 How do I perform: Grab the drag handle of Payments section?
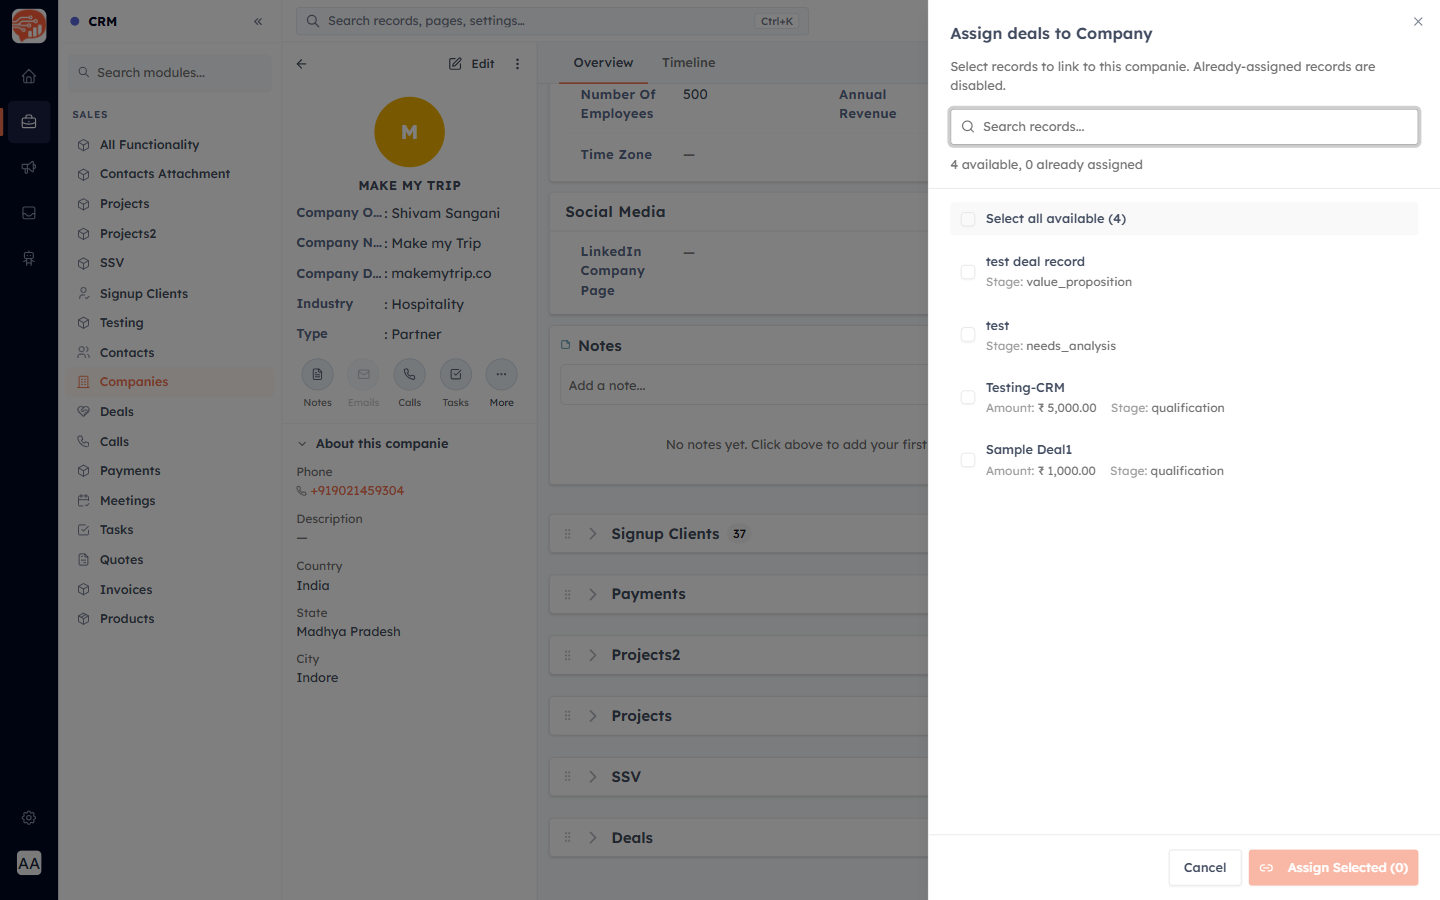coord(567,594)
